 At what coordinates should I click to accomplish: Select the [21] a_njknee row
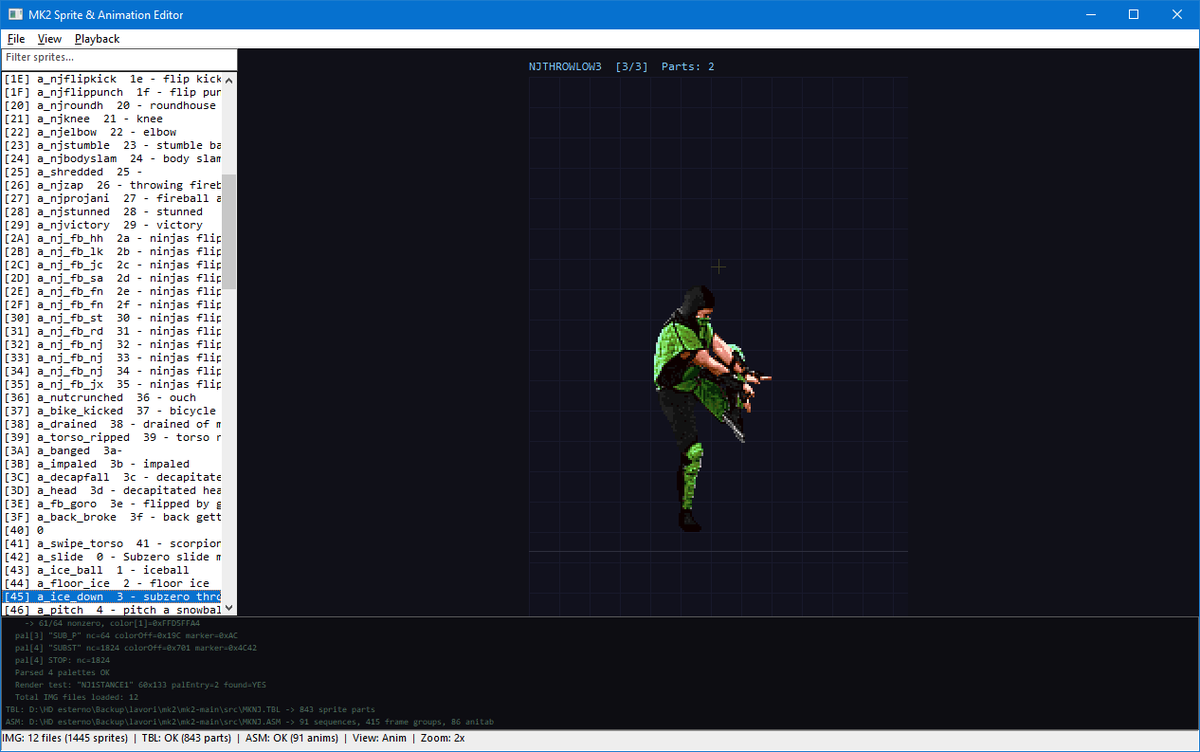tap(111, 119)
